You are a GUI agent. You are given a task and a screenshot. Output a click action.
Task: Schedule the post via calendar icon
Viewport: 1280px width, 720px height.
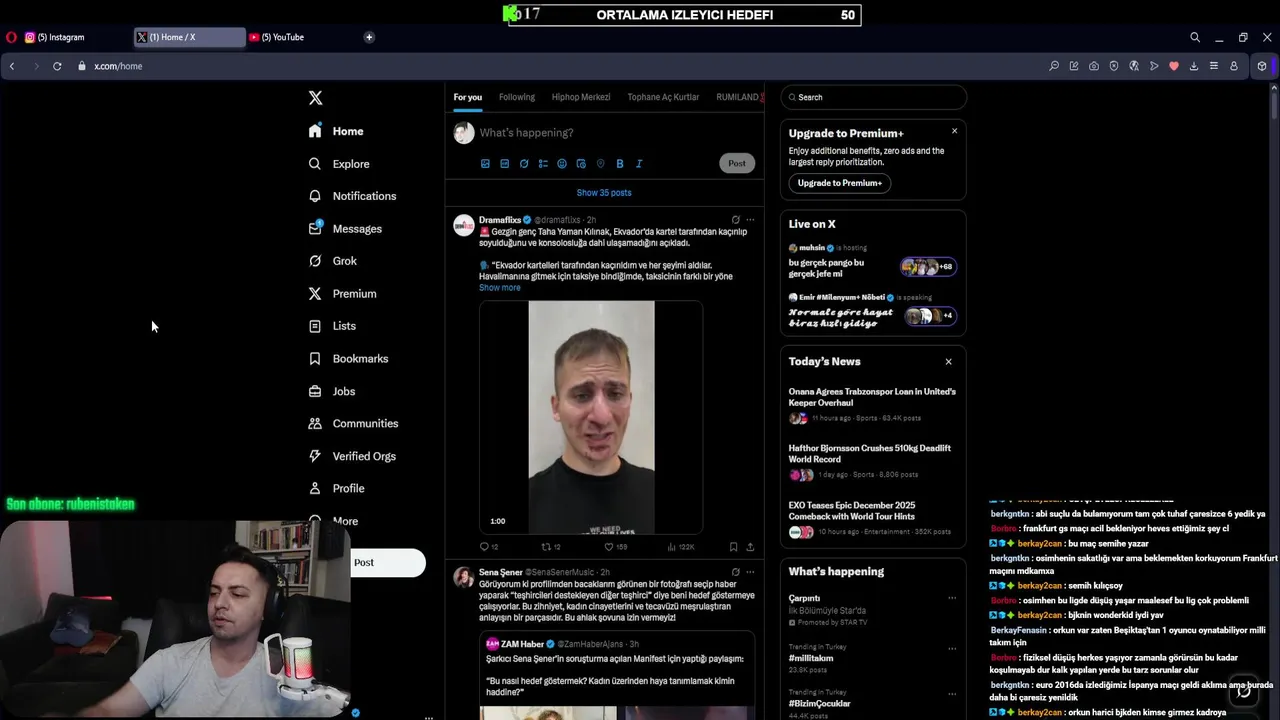(581, 163)
